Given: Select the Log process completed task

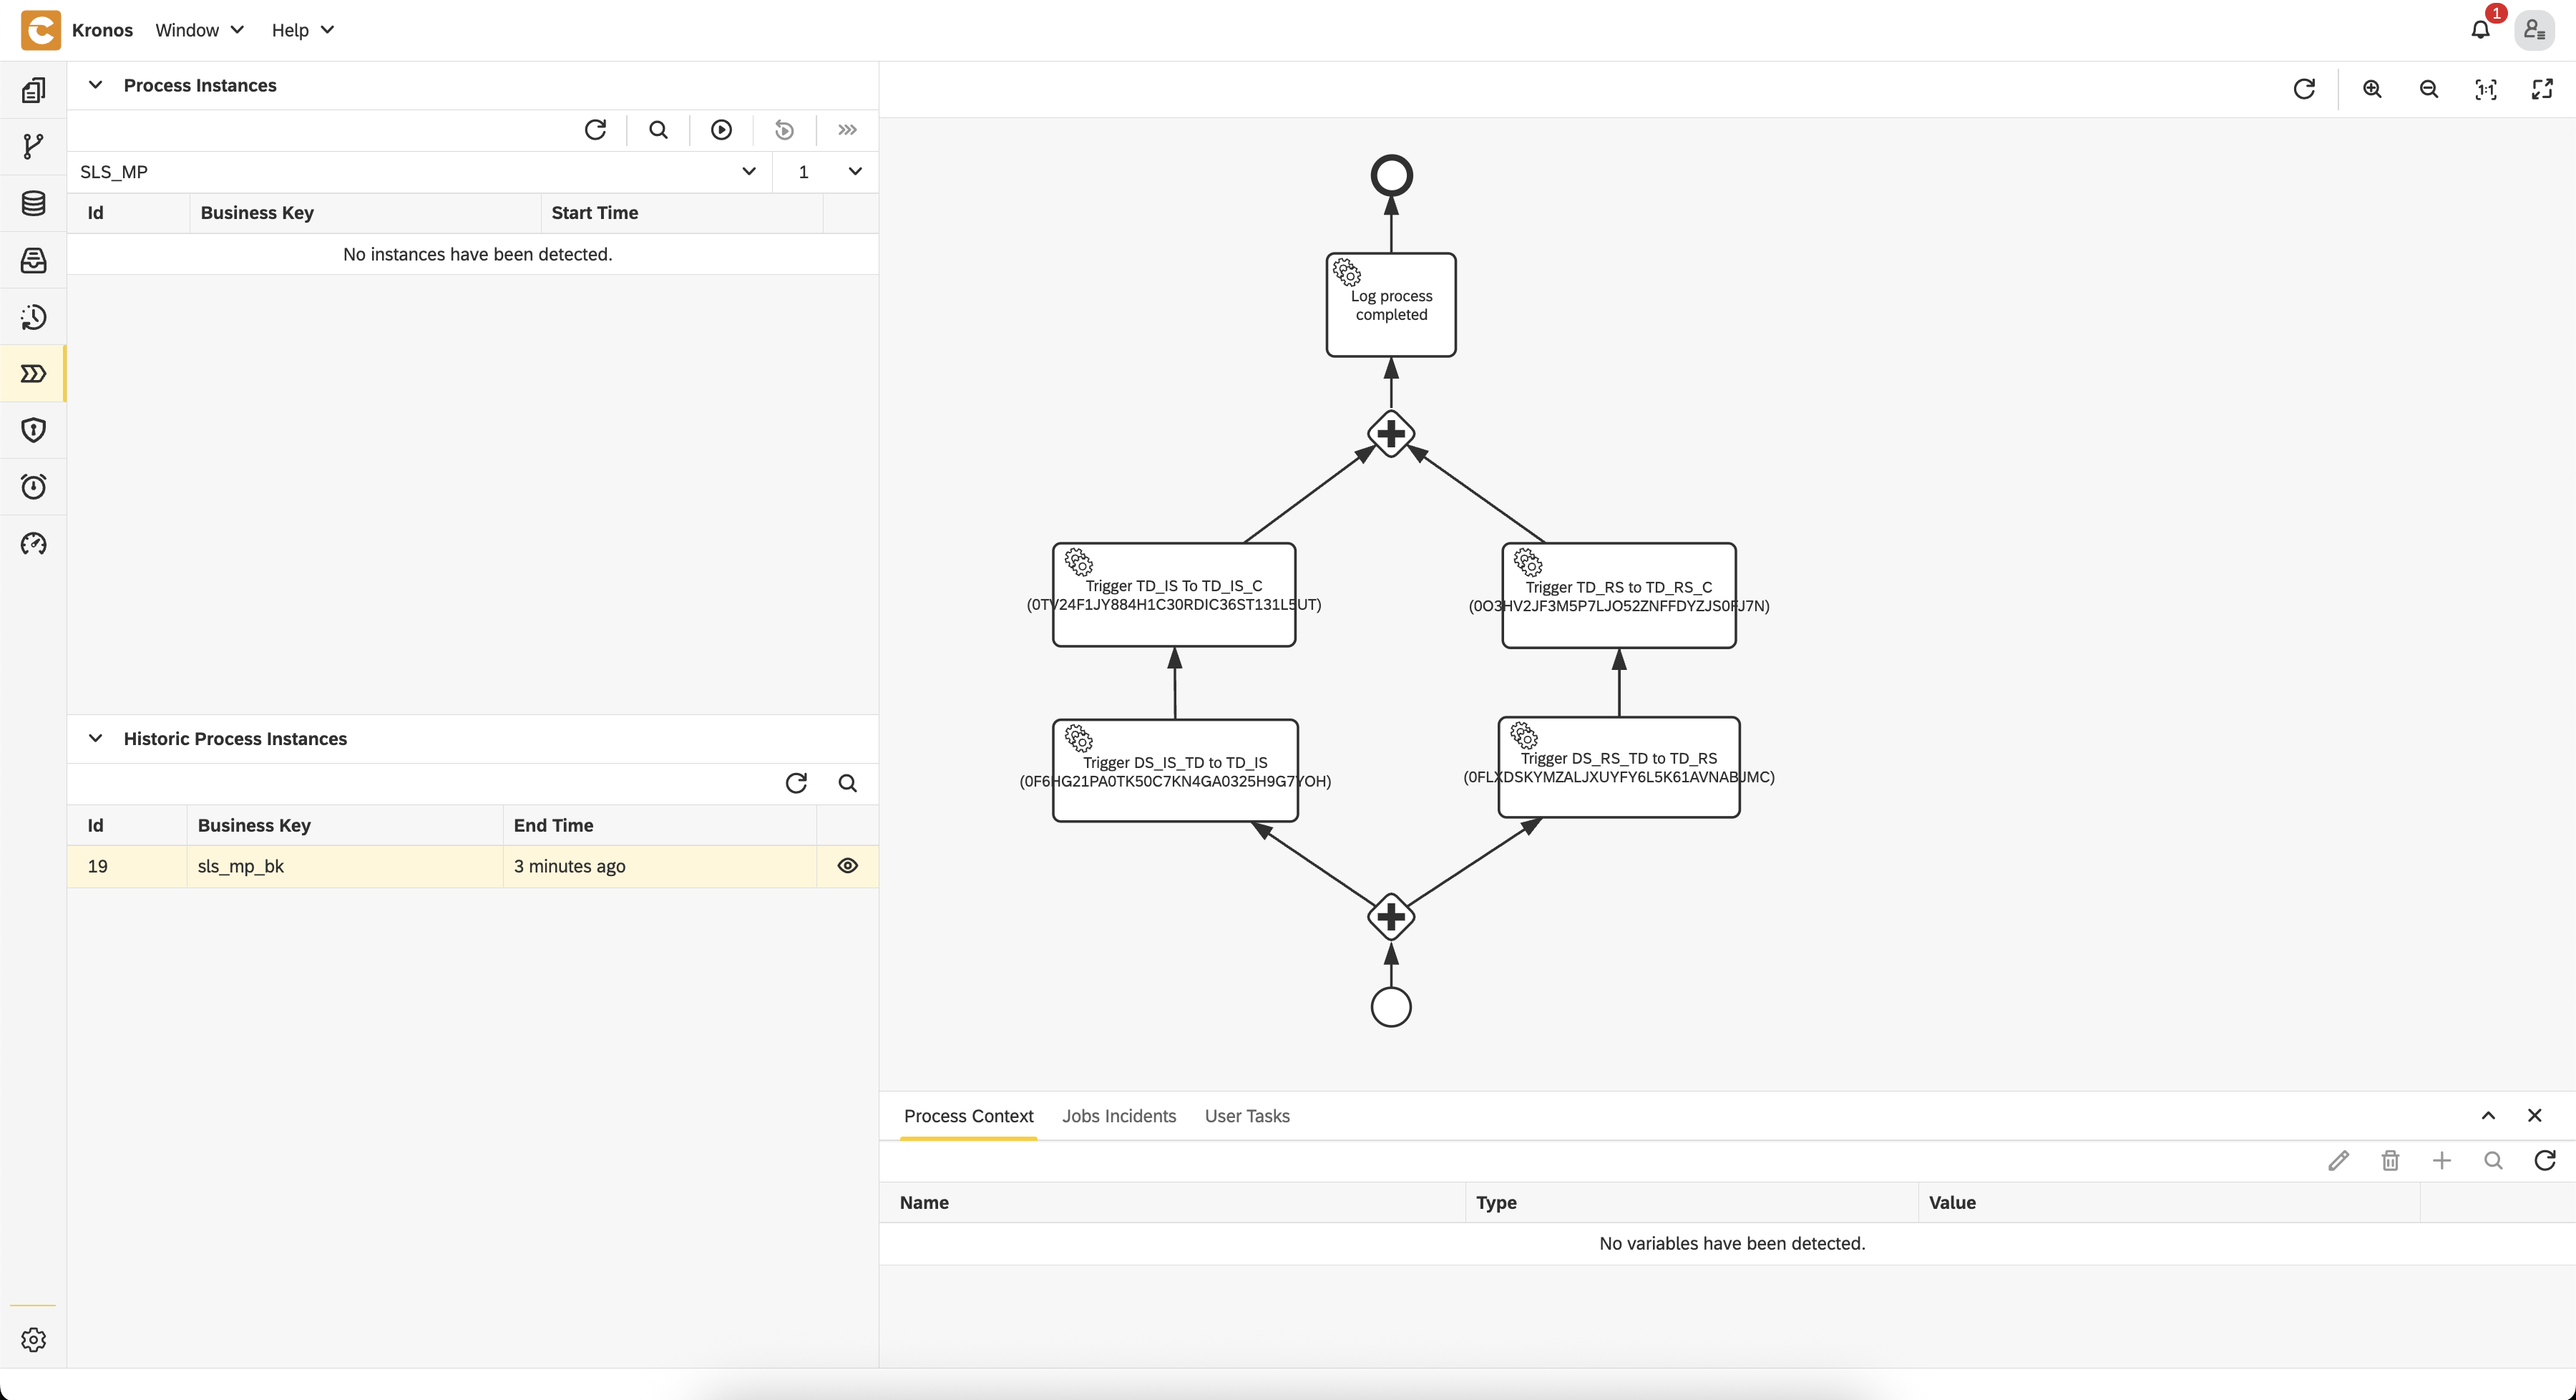Looking at the screenshot, I should [x=1391, y=305].
